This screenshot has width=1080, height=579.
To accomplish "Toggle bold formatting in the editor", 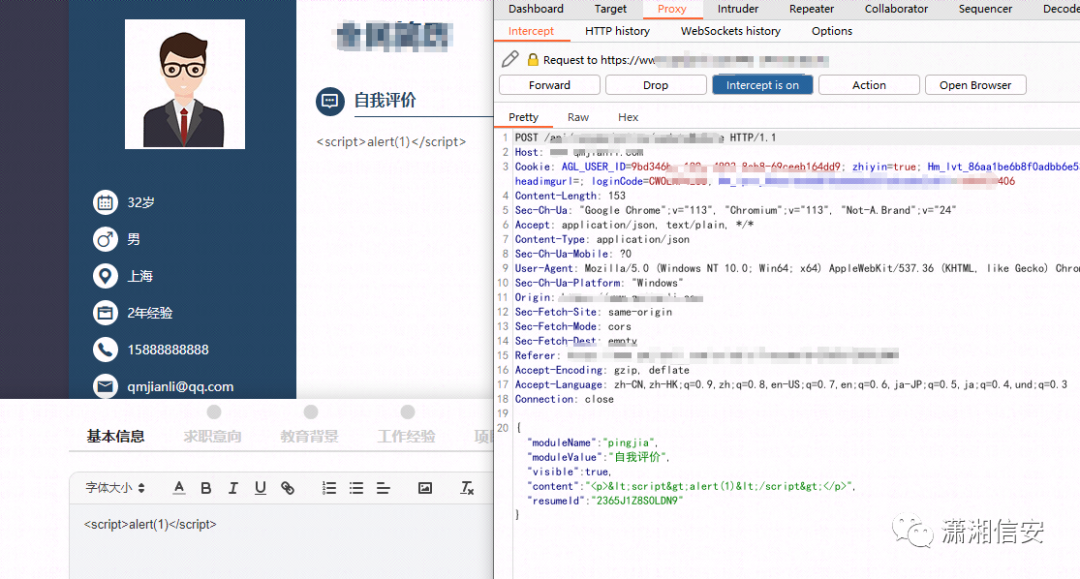I will click(206, 487).
